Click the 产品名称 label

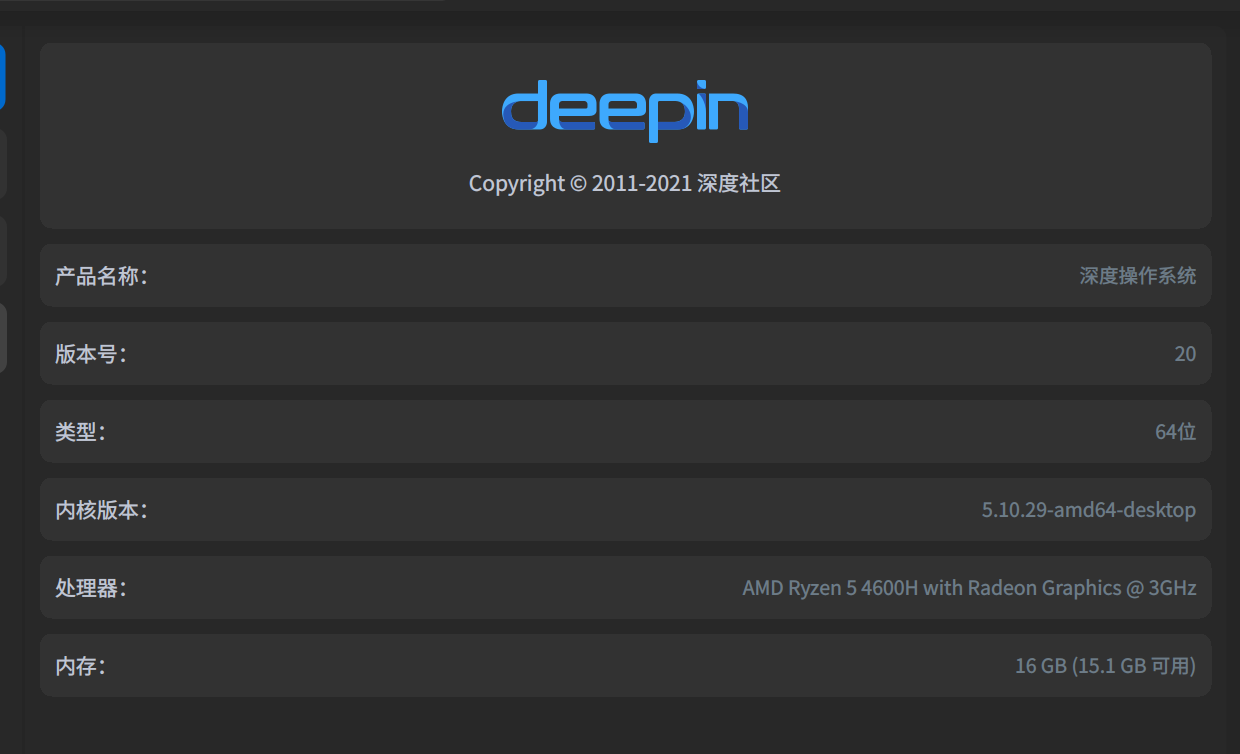click(101, 276)
